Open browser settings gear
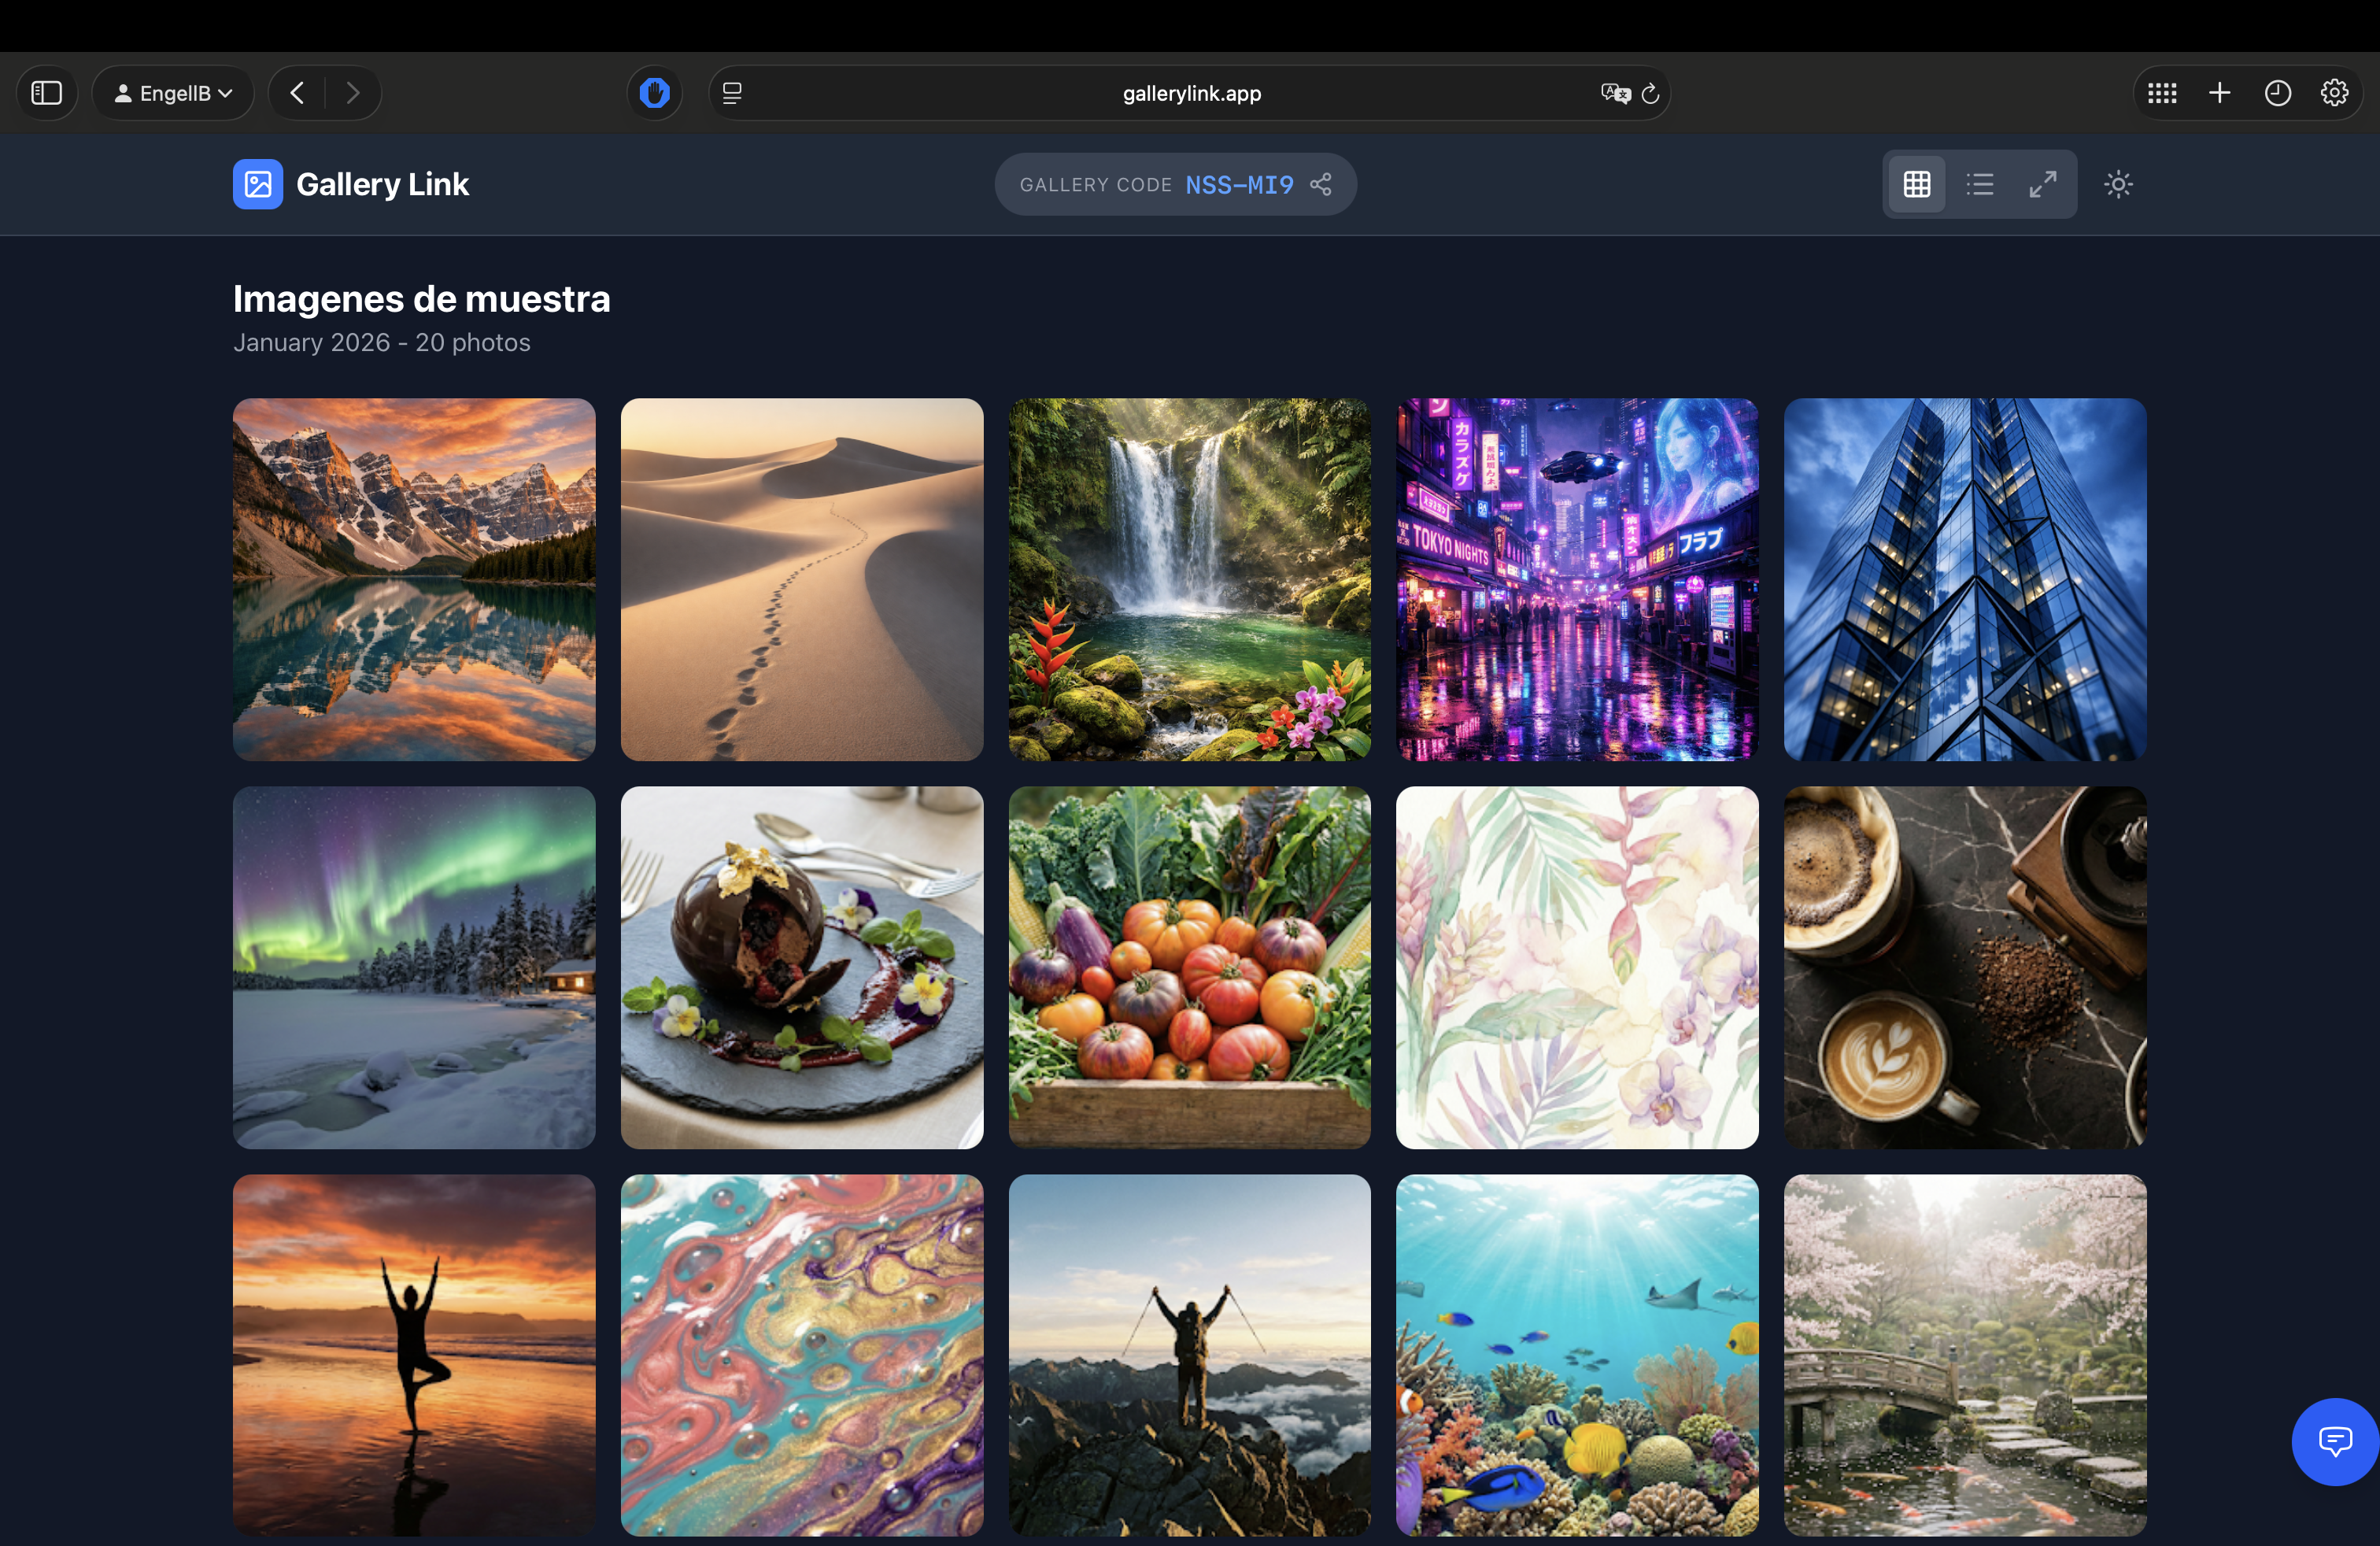This screenshot has width=2380, height=1546. 2334,93
